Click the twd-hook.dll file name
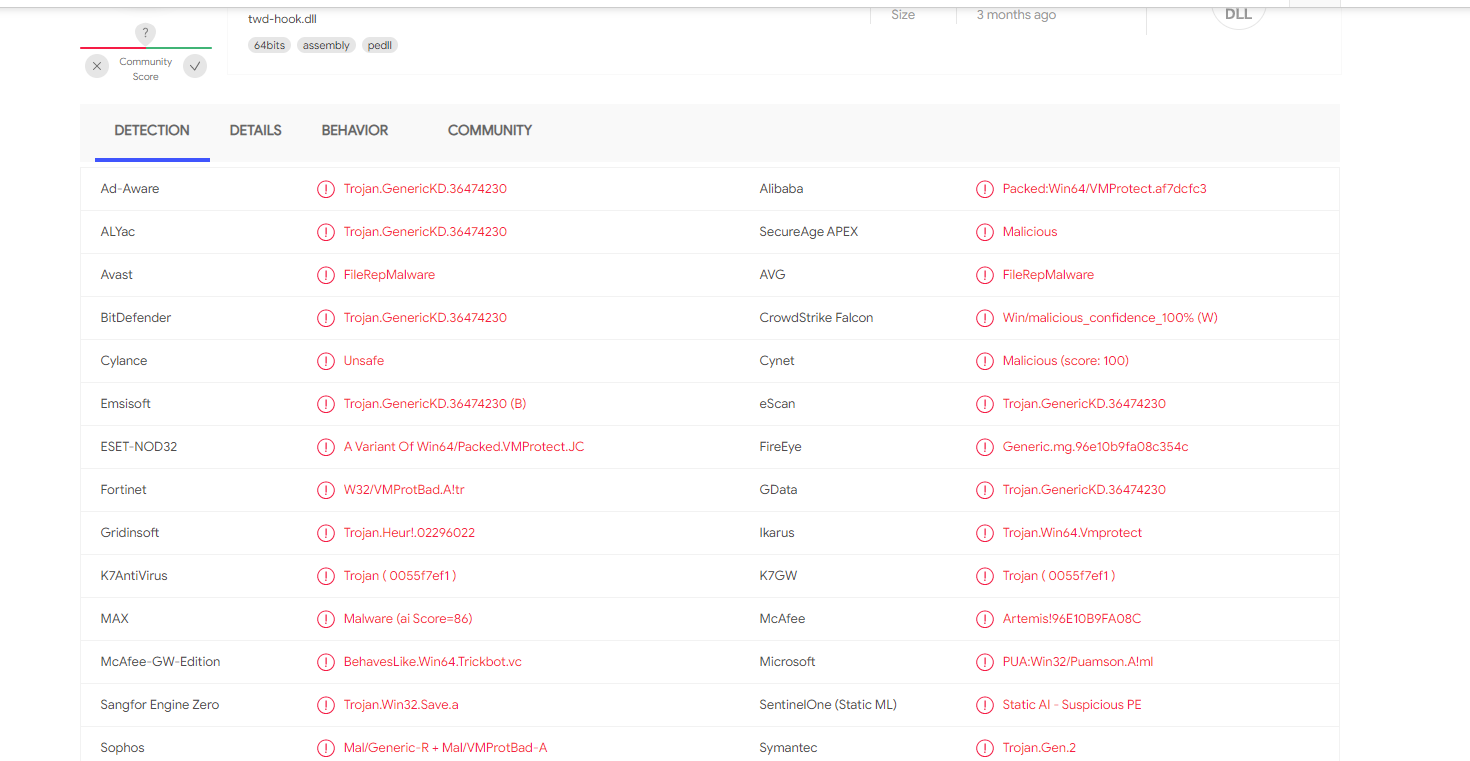The image size is (1470, 761). click(x=283, y=19)
